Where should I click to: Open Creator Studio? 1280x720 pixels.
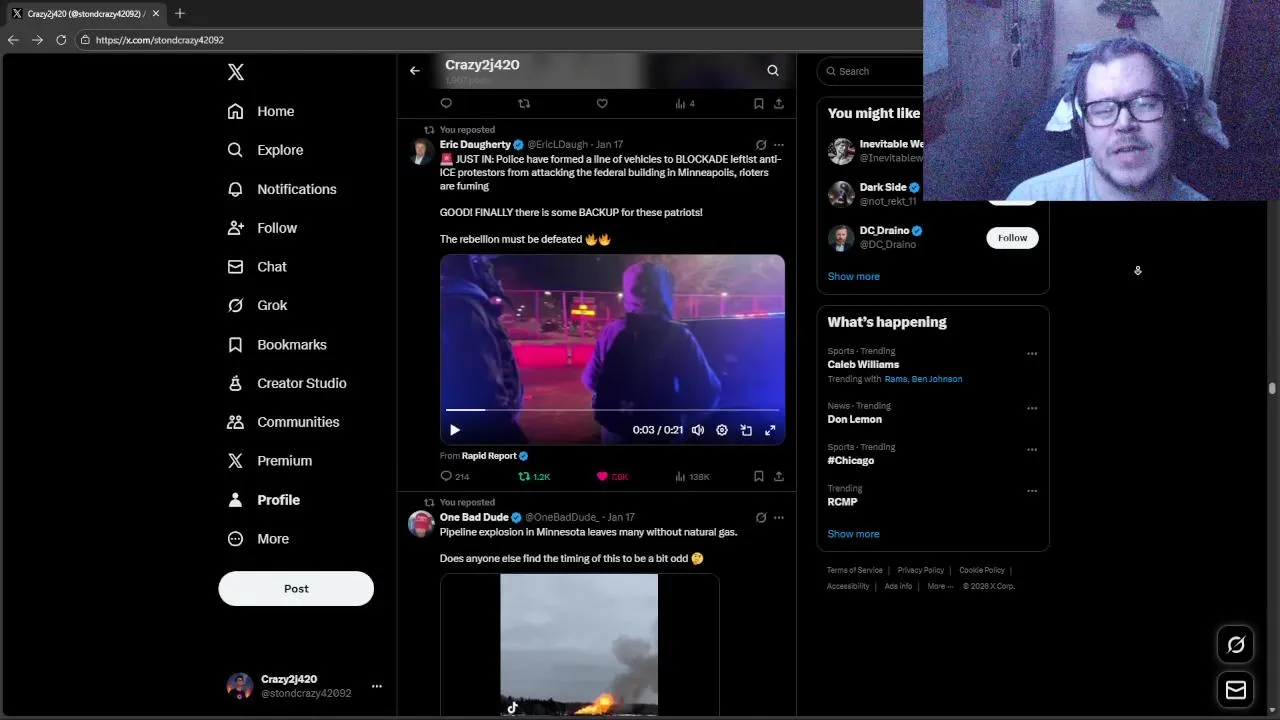[x=287, y=383]
